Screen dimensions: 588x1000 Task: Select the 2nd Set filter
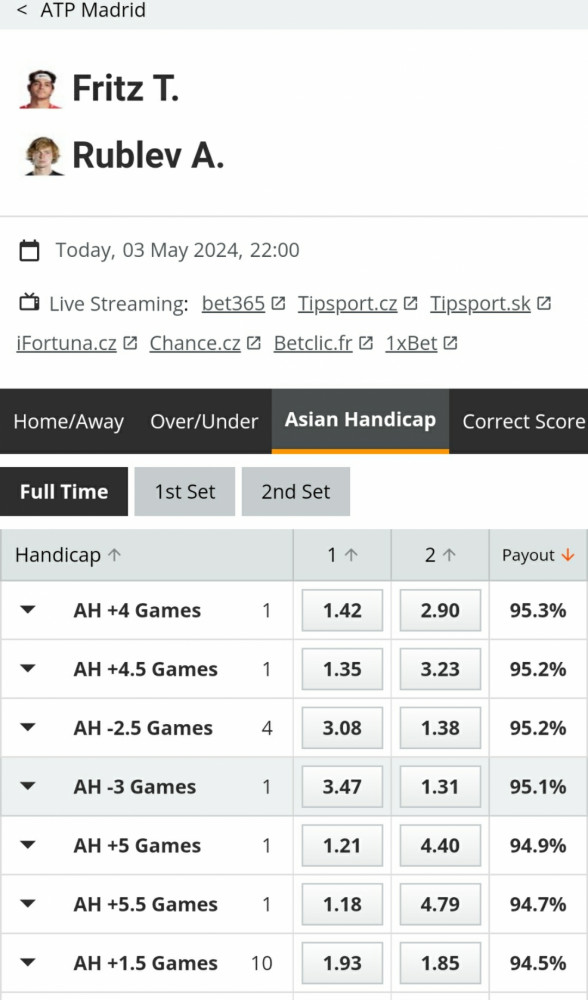pos(296,492)
